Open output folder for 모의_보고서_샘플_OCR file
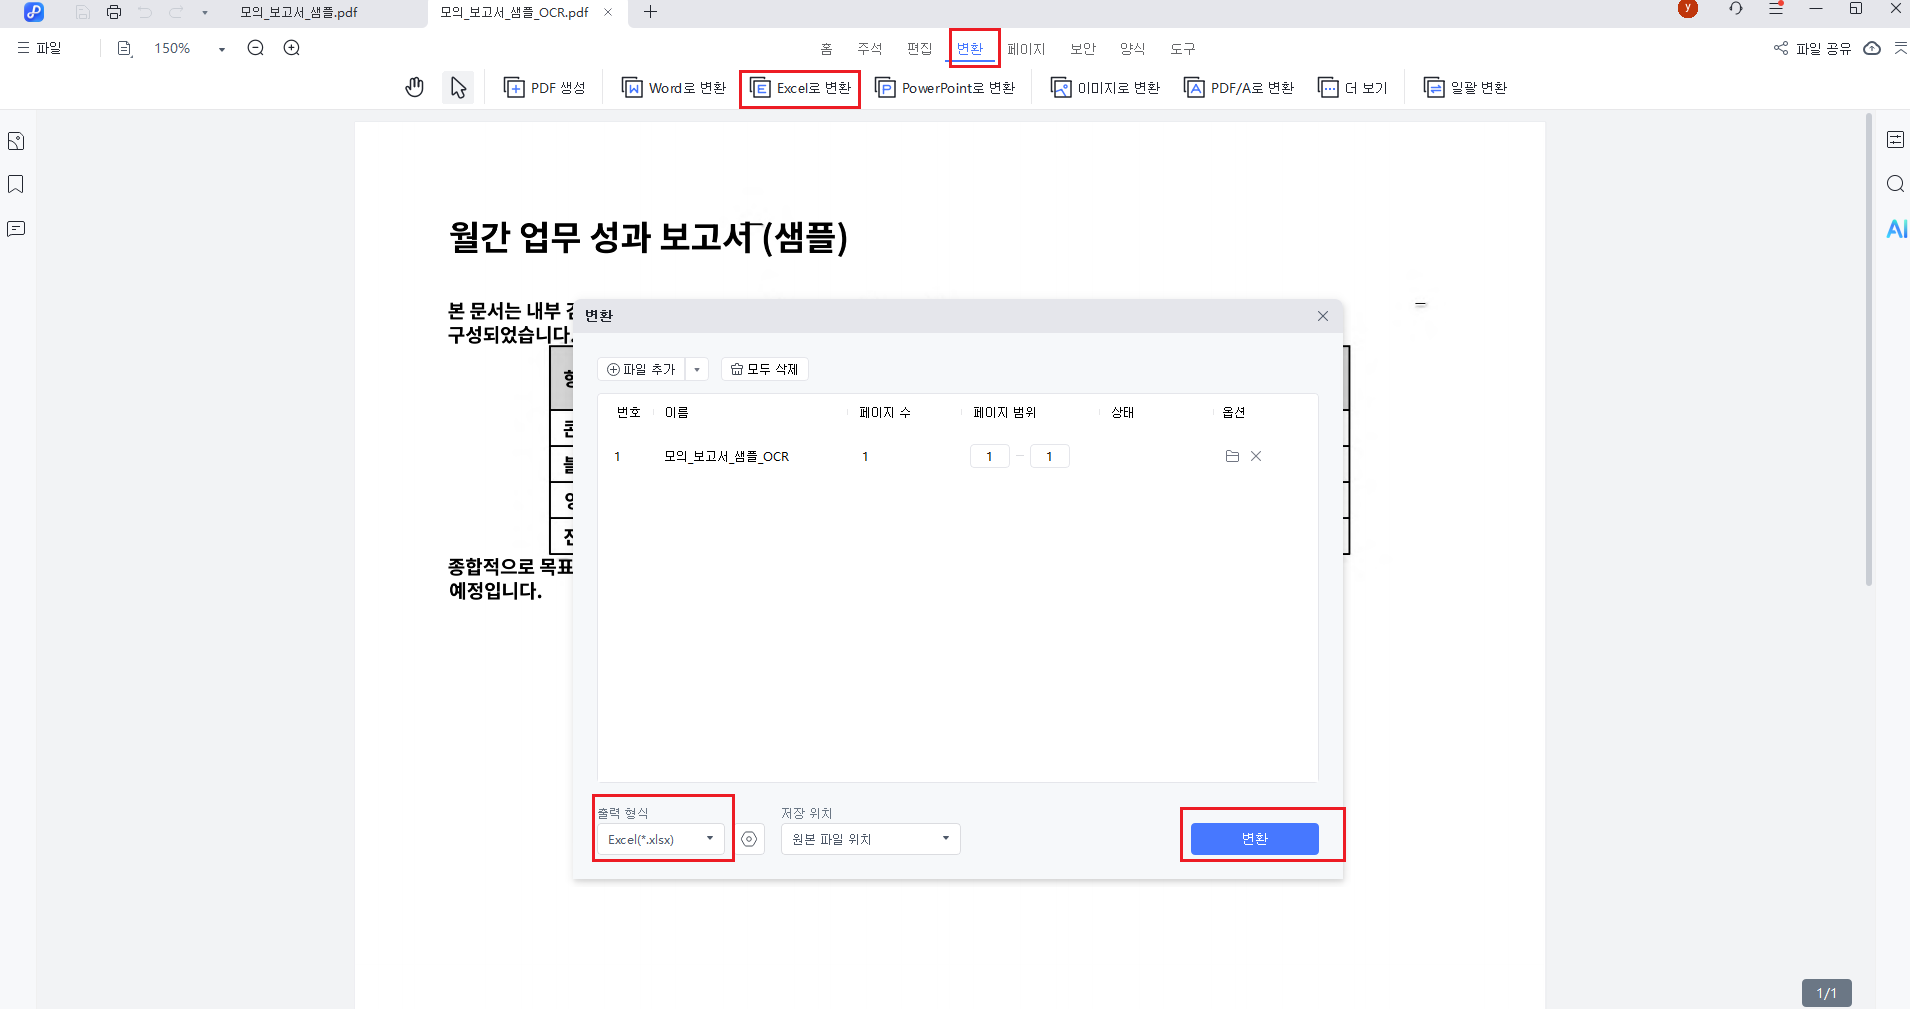This screenshot has width=1910, height=1009. click(1232, 456)
